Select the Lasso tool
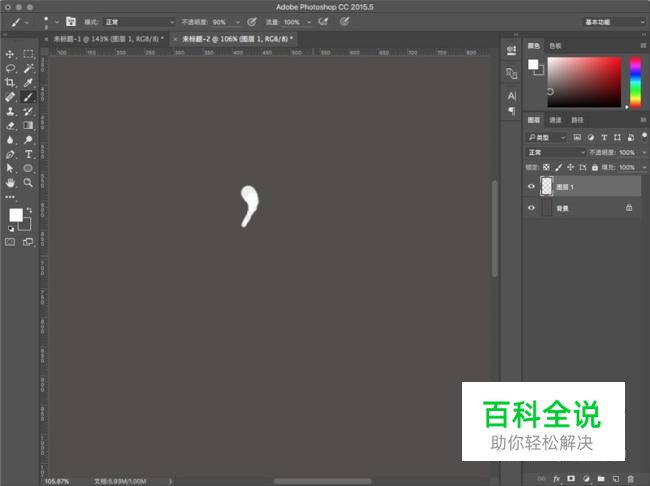 pos(10,68)
